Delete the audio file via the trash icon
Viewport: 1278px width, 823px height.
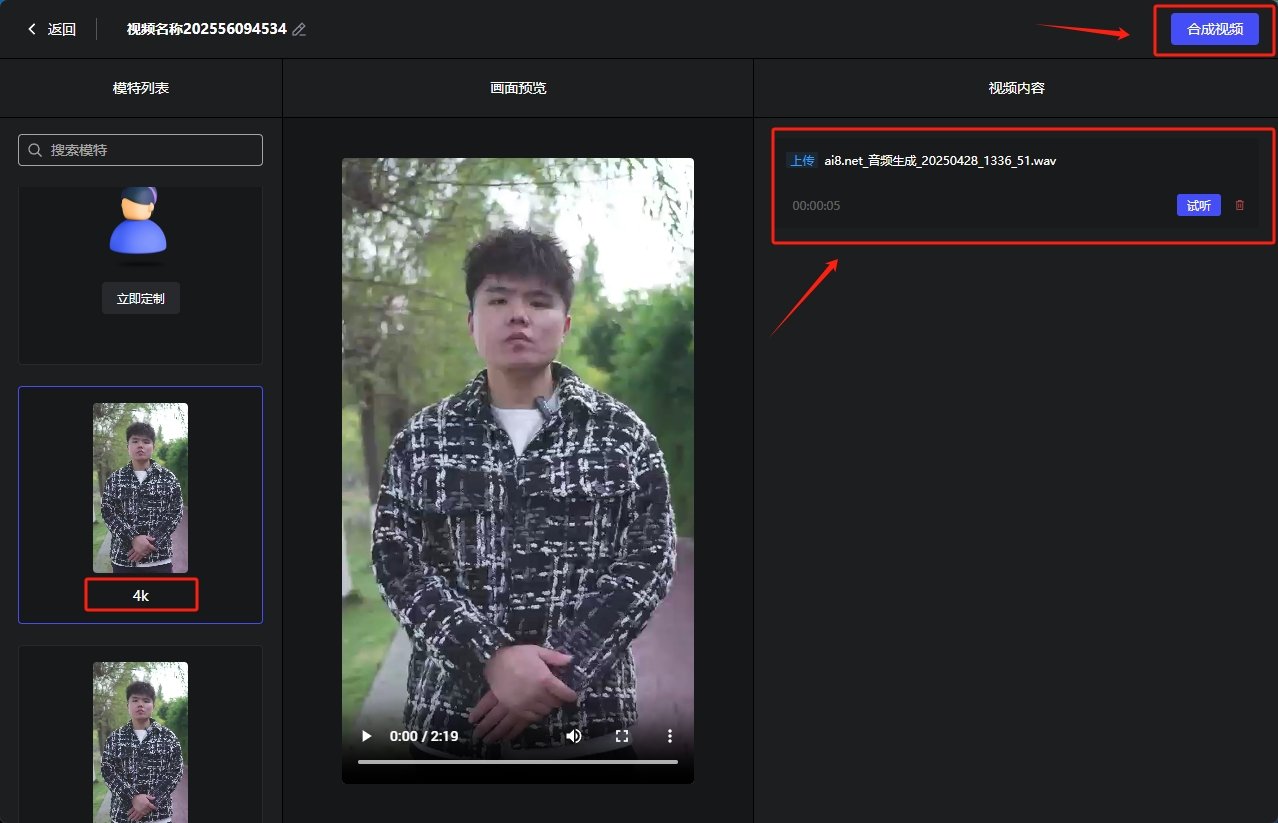pos(1239,204)
